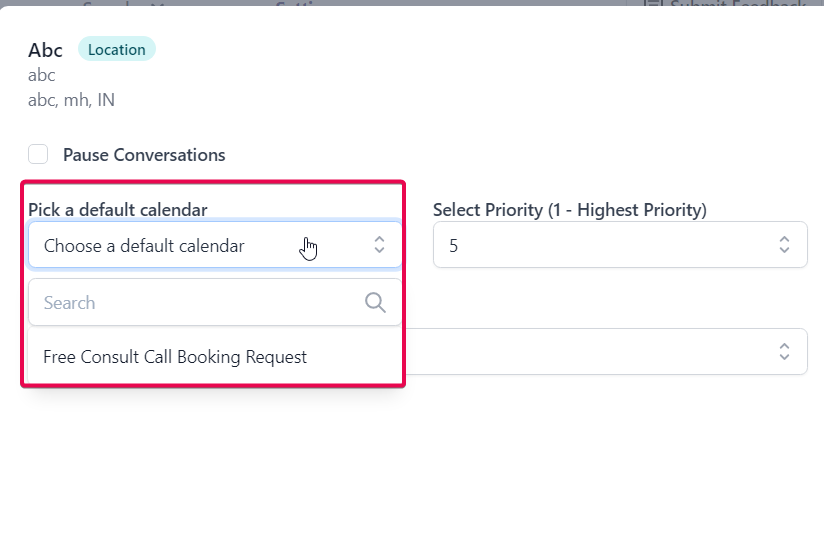Click placeholder text Choose a default calendar
Screen dimensions: 824x553
144,245
